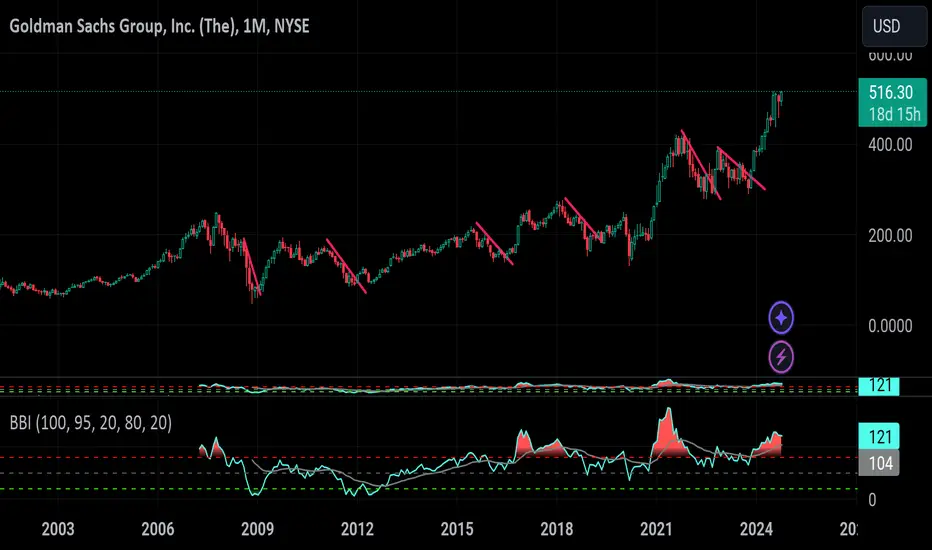The height and width of the screenshot is (550, 932).
Task: Click the 2021 year label on time axis
Action: point(656,529)
